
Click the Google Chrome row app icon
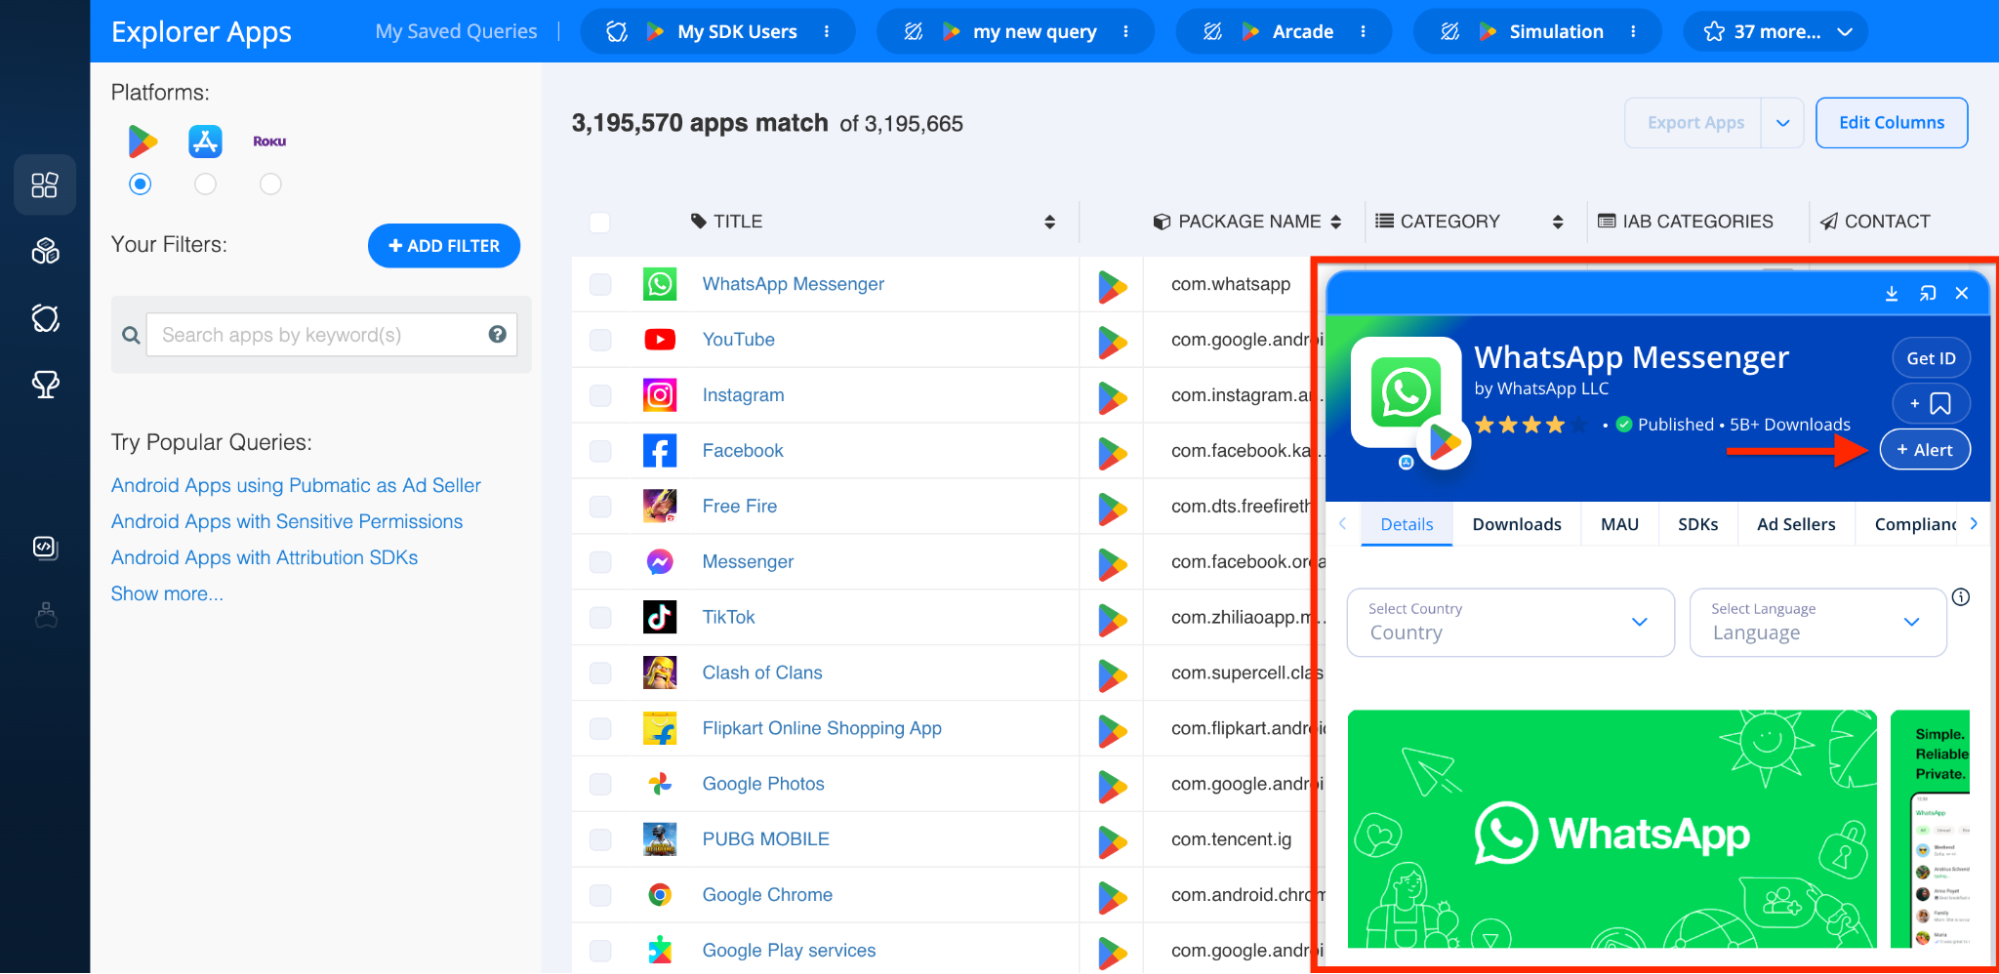tap(660, 895)
